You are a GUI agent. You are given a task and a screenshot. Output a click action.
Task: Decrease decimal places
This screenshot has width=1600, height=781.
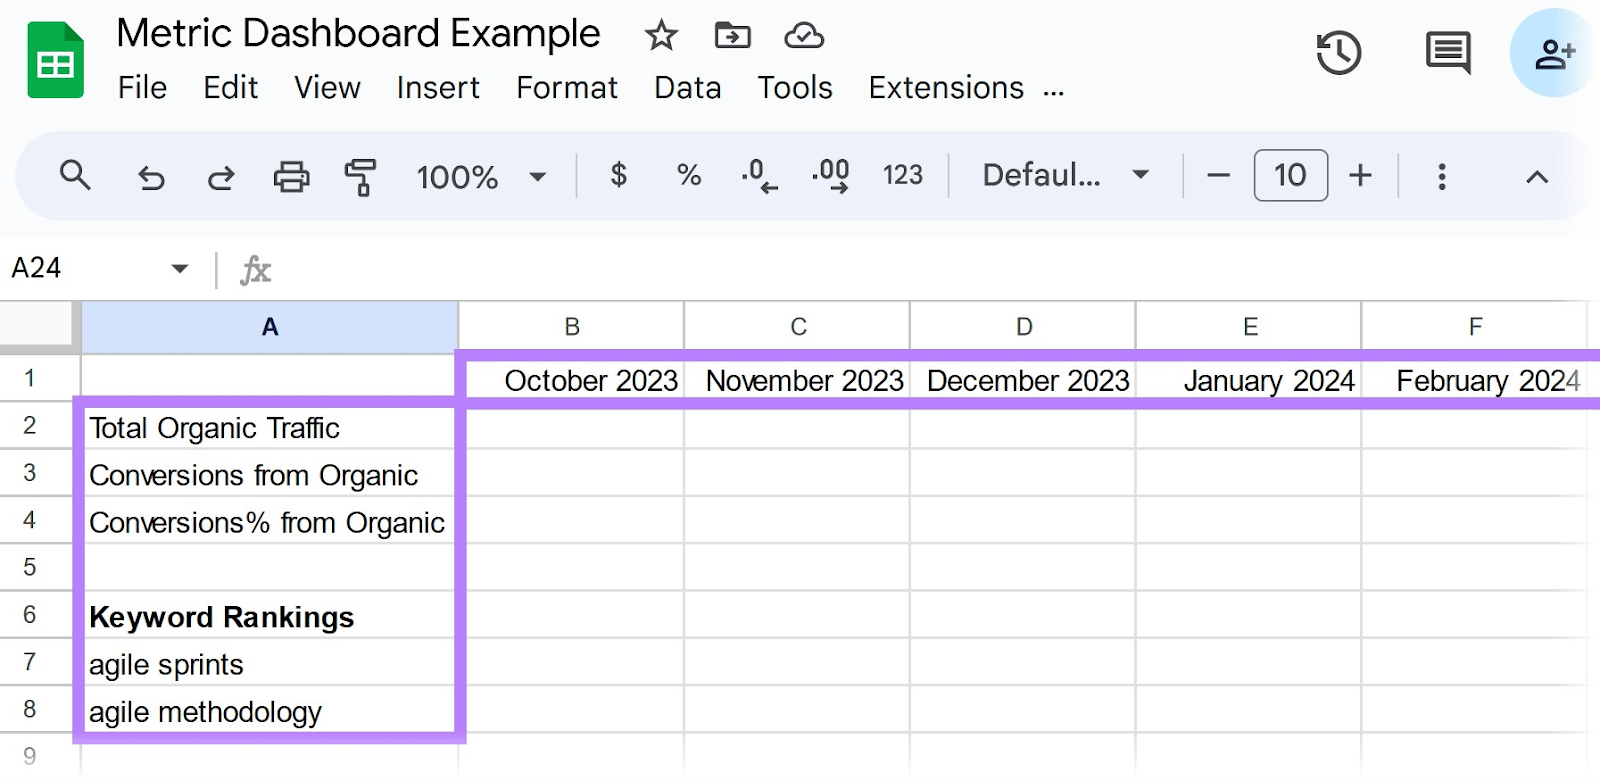[757, 175]
